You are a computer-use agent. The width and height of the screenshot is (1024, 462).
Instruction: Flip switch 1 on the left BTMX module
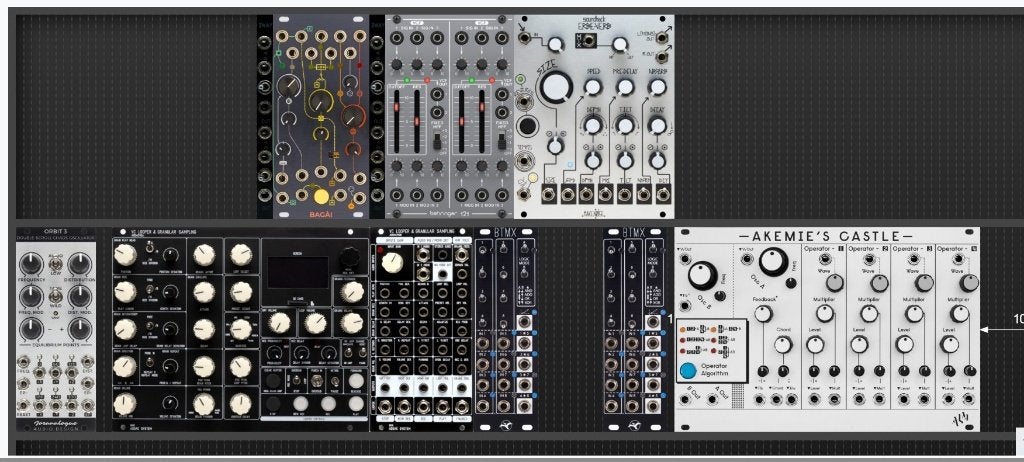pyautogui.click(x=484, y=250)
